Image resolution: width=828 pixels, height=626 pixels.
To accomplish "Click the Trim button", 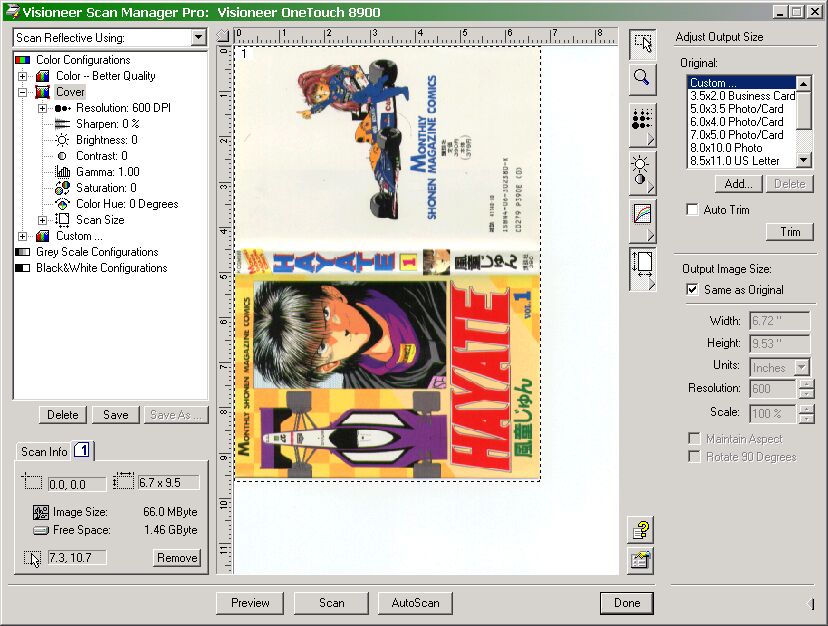I will [790, 231].
